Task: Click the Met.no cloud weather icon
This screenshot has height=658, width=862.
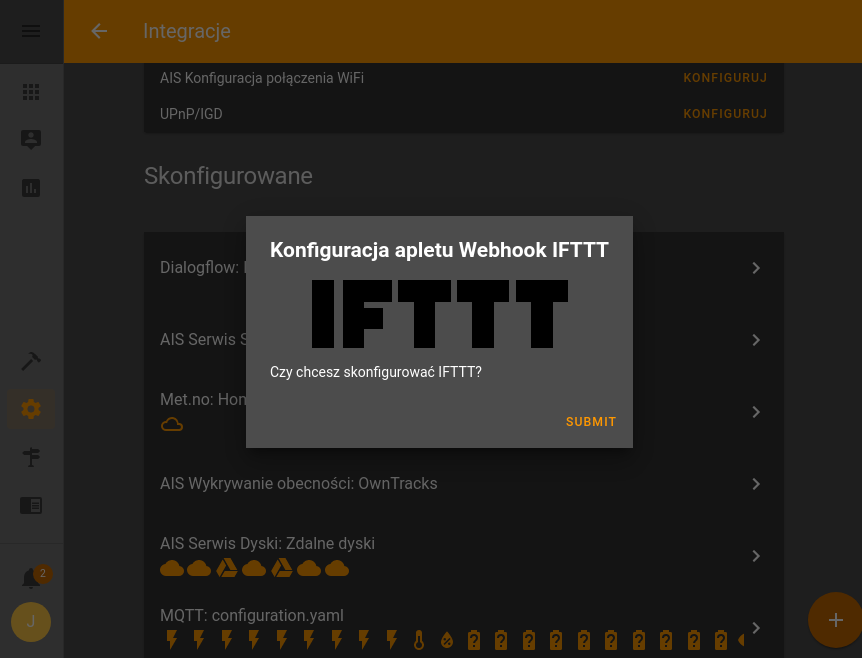Action: 172,424
